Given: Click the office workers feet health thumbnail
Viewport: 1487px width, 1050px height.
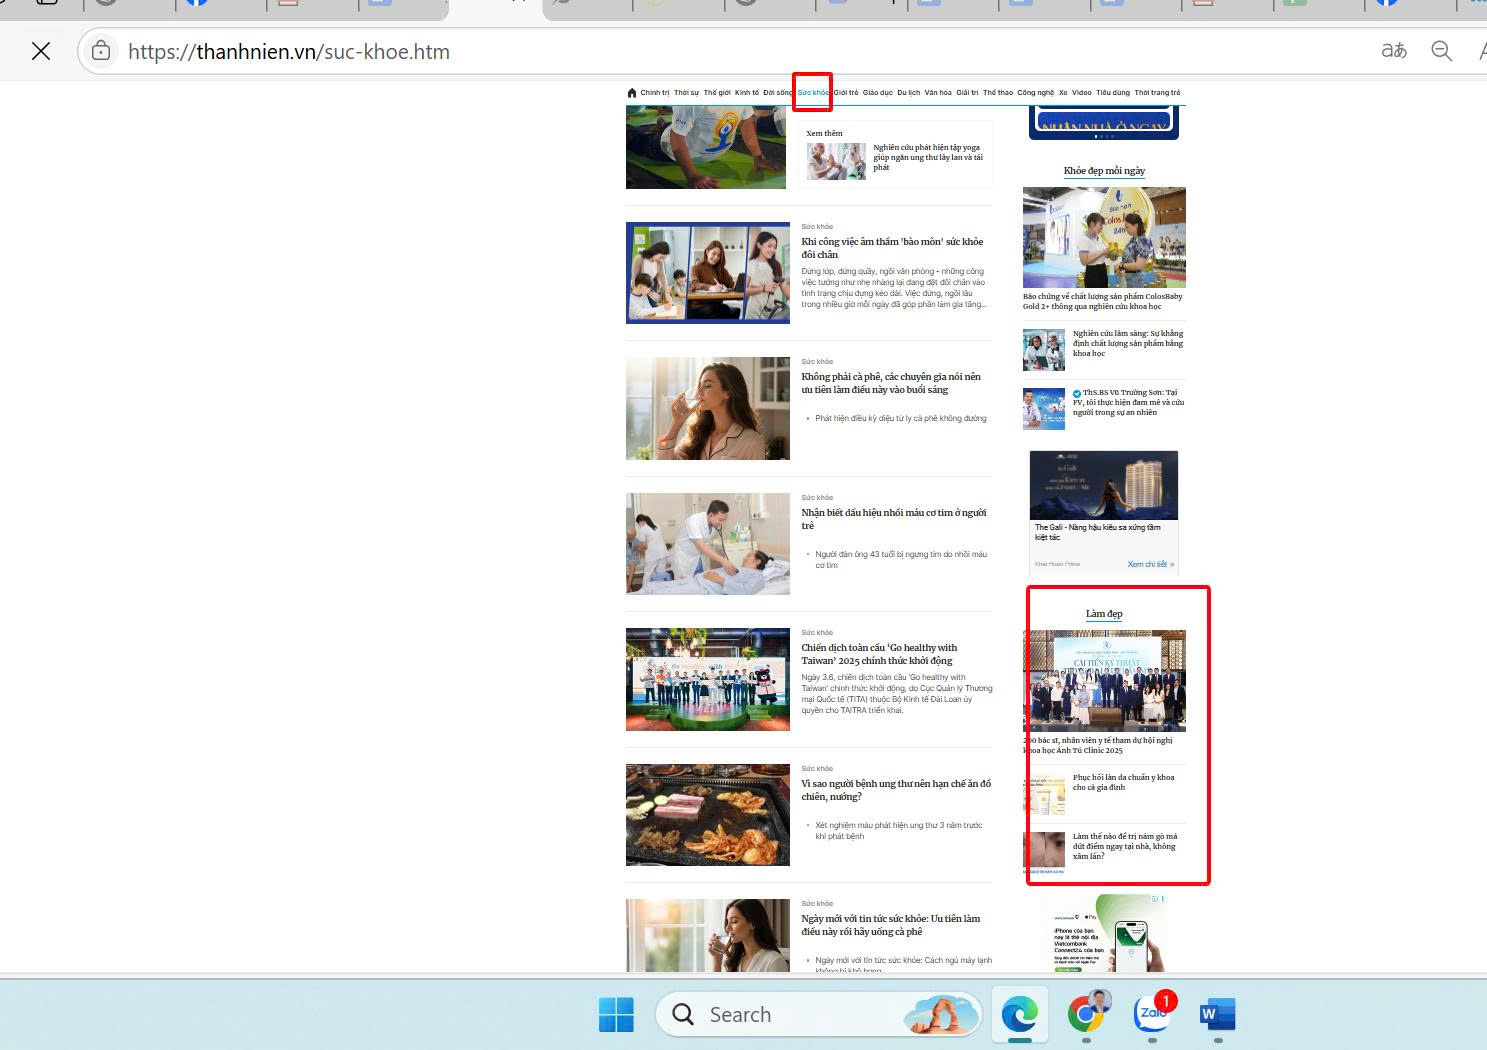Looking at the screenshot, I should [708, 273].
